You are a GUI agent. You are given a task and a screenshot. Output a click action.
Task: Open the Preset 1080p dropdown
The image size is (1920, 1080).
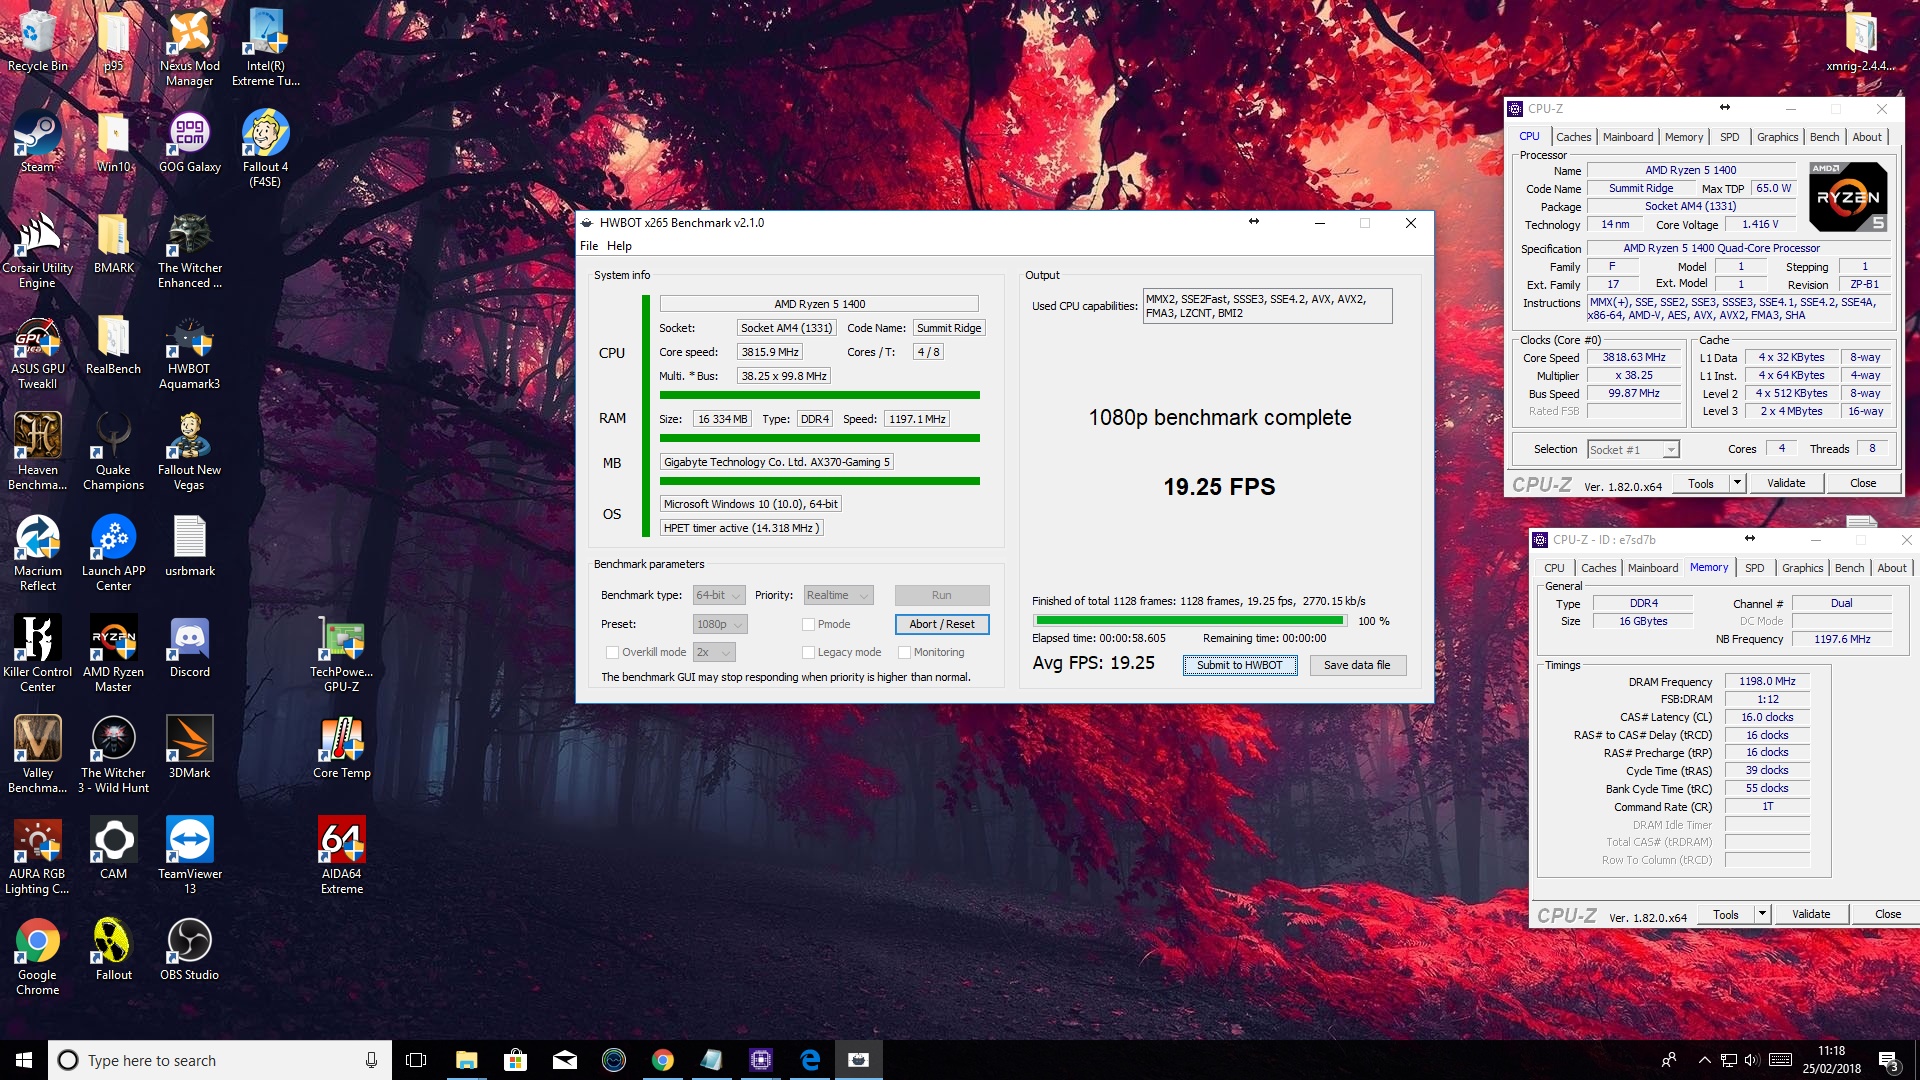click(x=720, y=624)
